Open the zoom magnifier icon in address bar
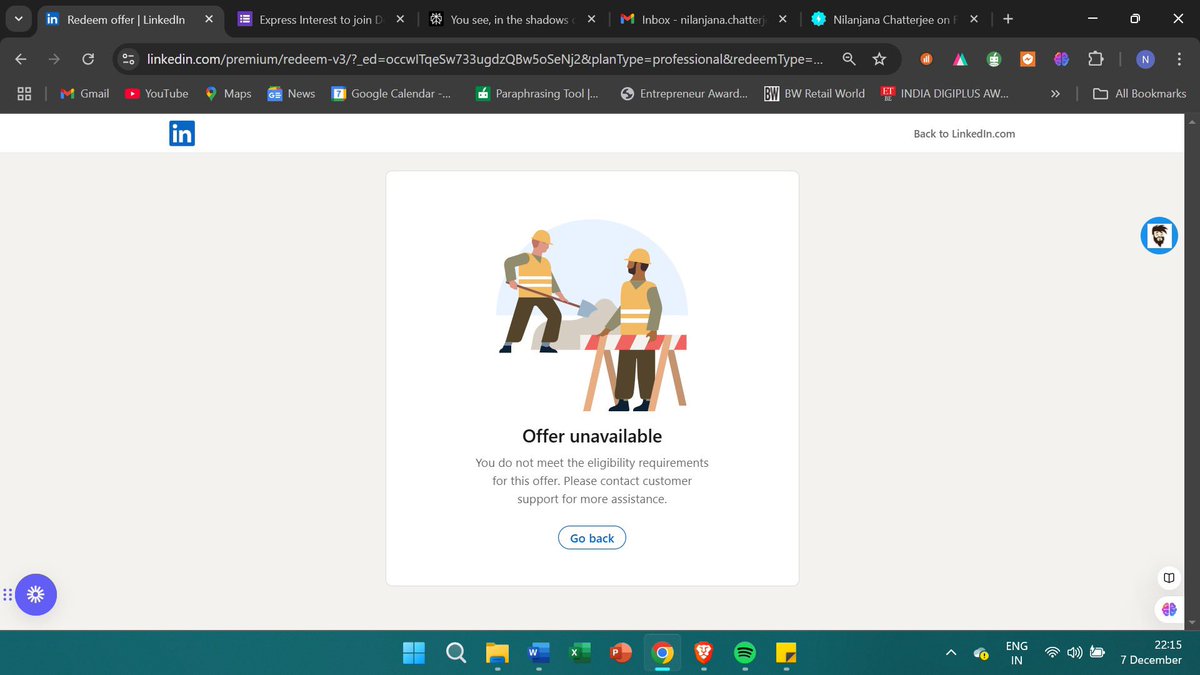The width and height of the screenshot is (1200, 675). click(x=849, y=59)
